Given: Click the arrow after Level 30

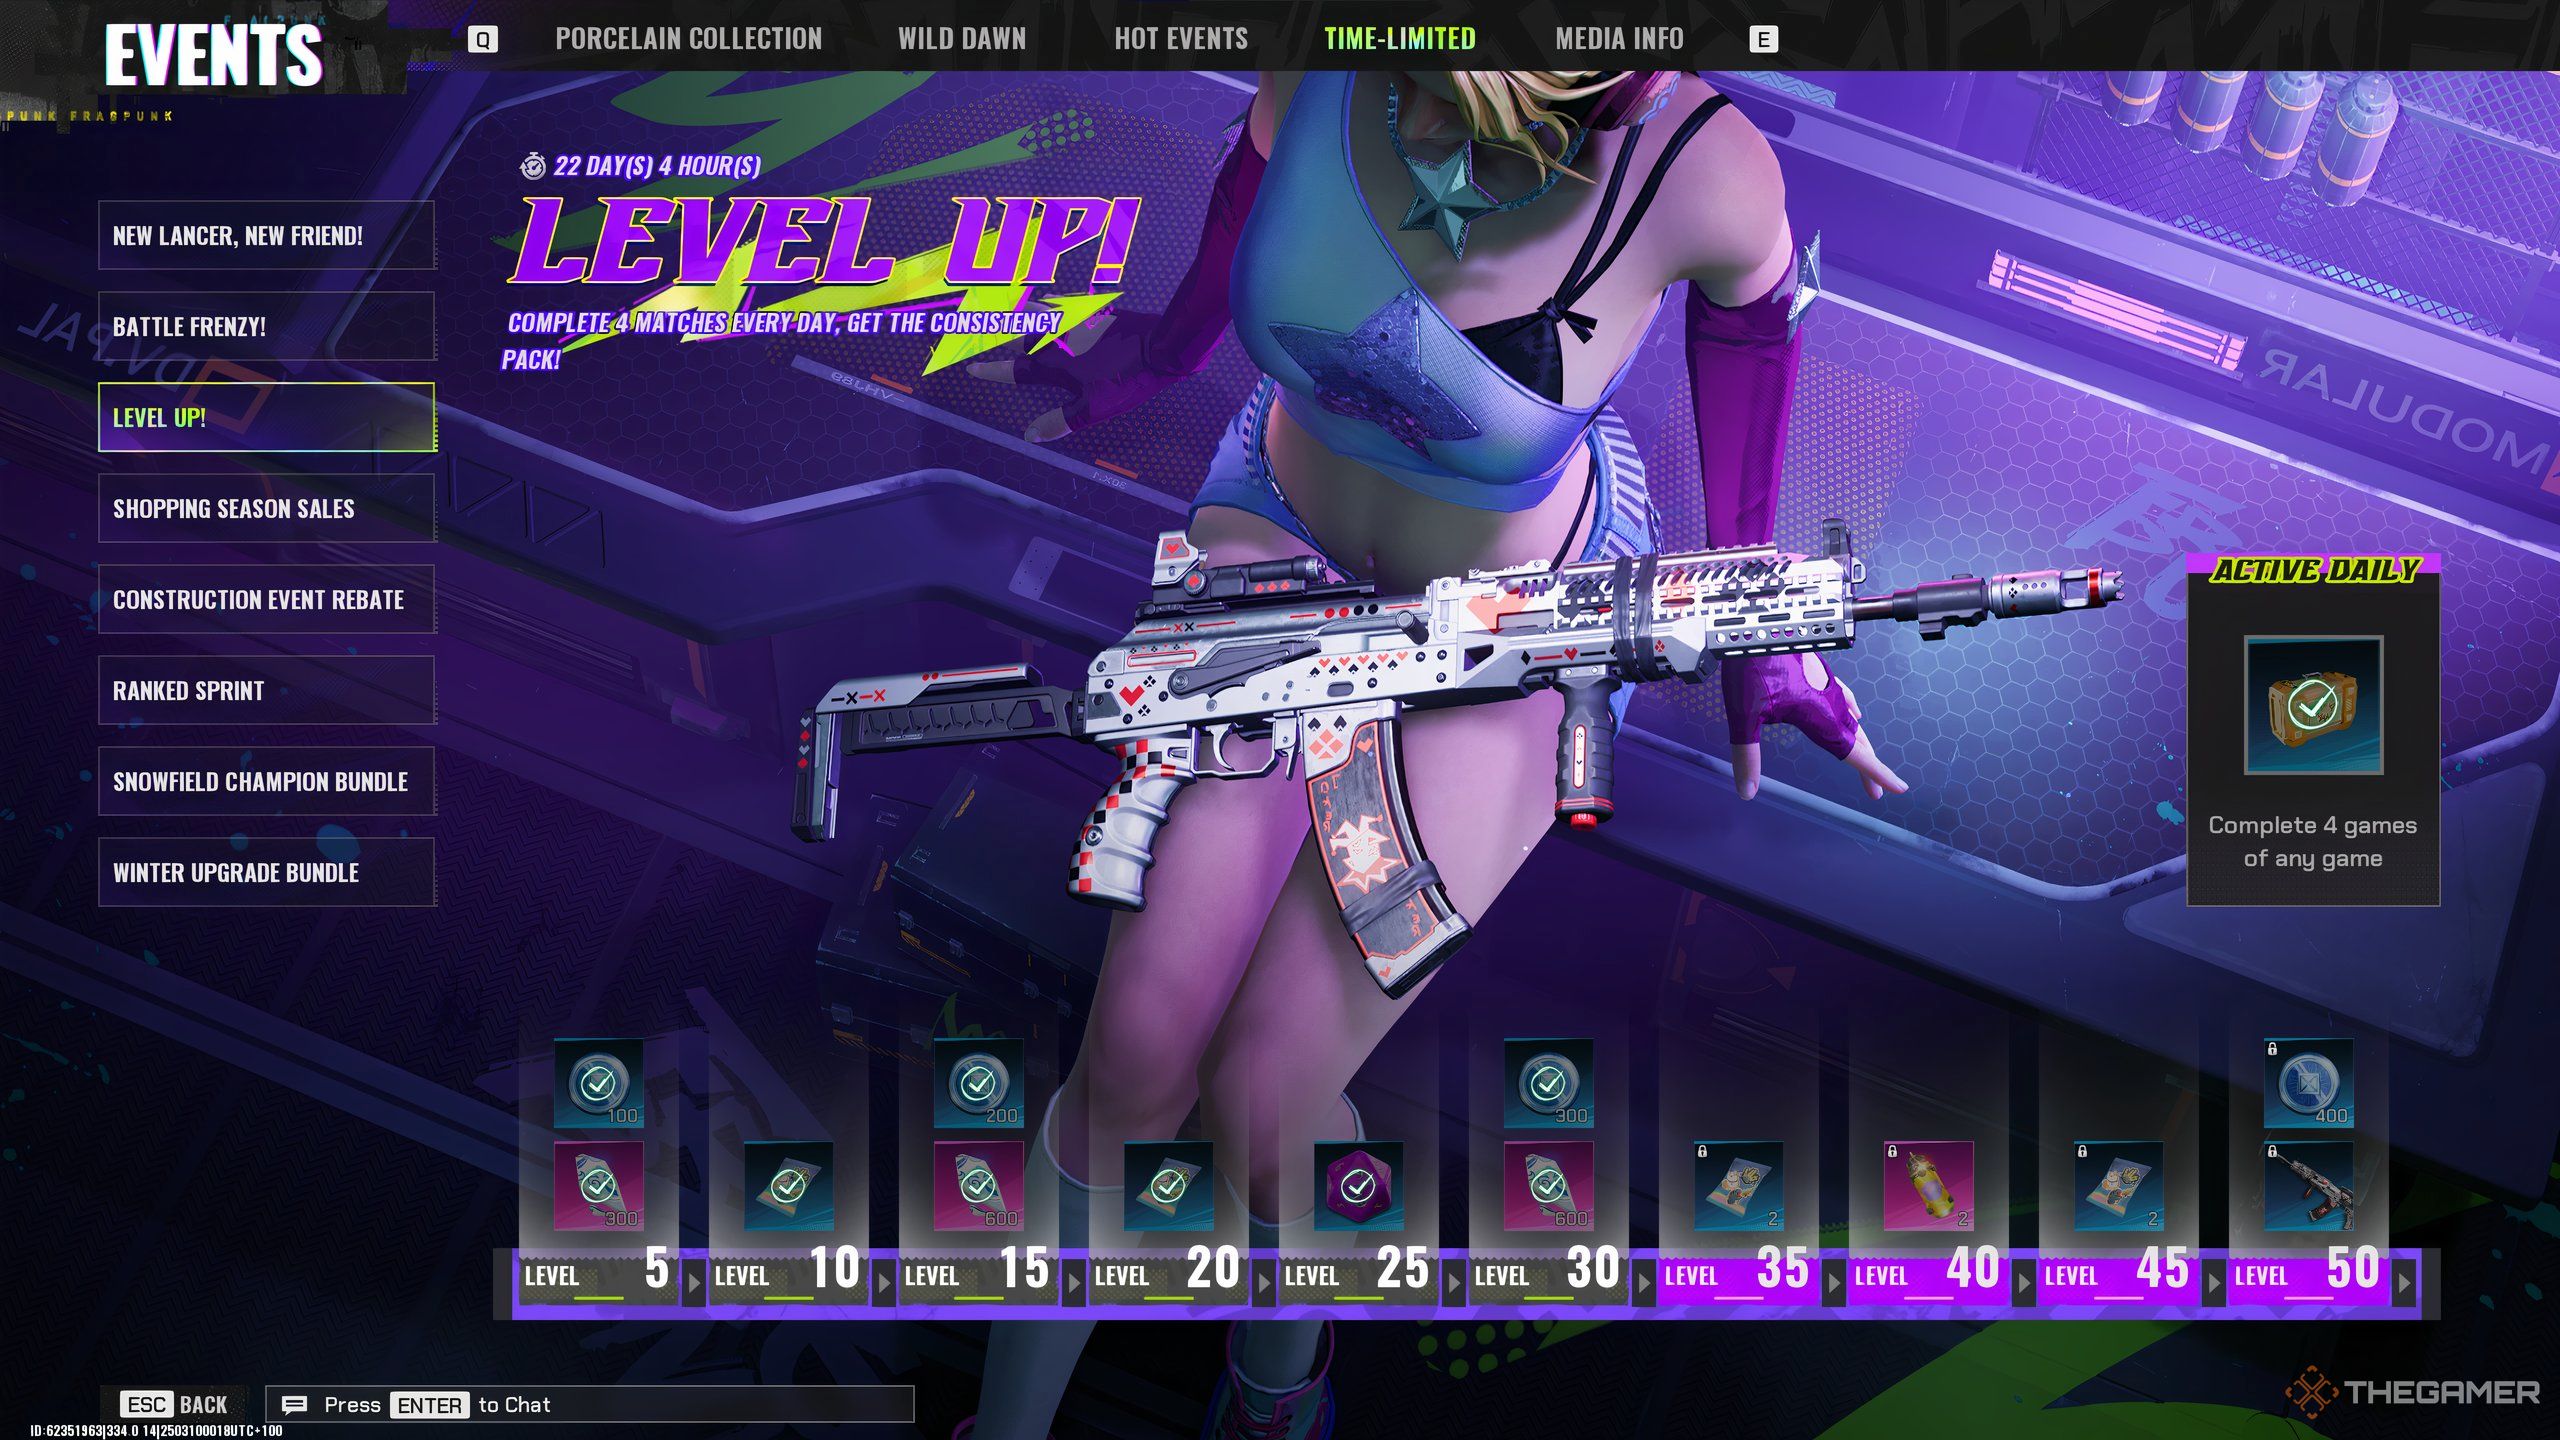Looking at the screenshot, I should [1643, 1282].
